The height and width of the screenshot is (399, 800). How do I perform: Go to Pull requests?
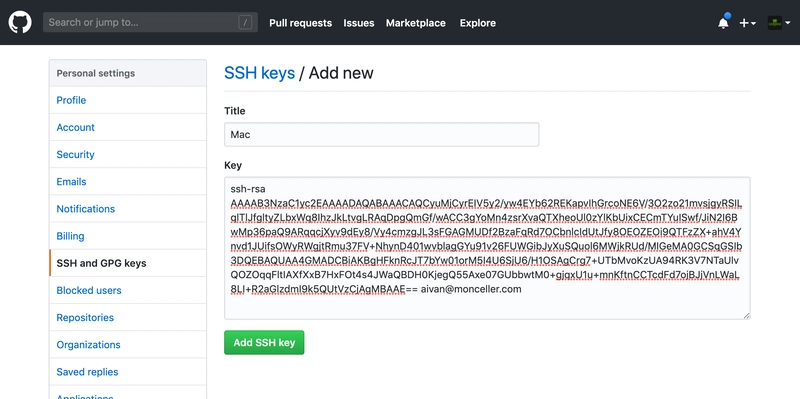pos(301,23)
